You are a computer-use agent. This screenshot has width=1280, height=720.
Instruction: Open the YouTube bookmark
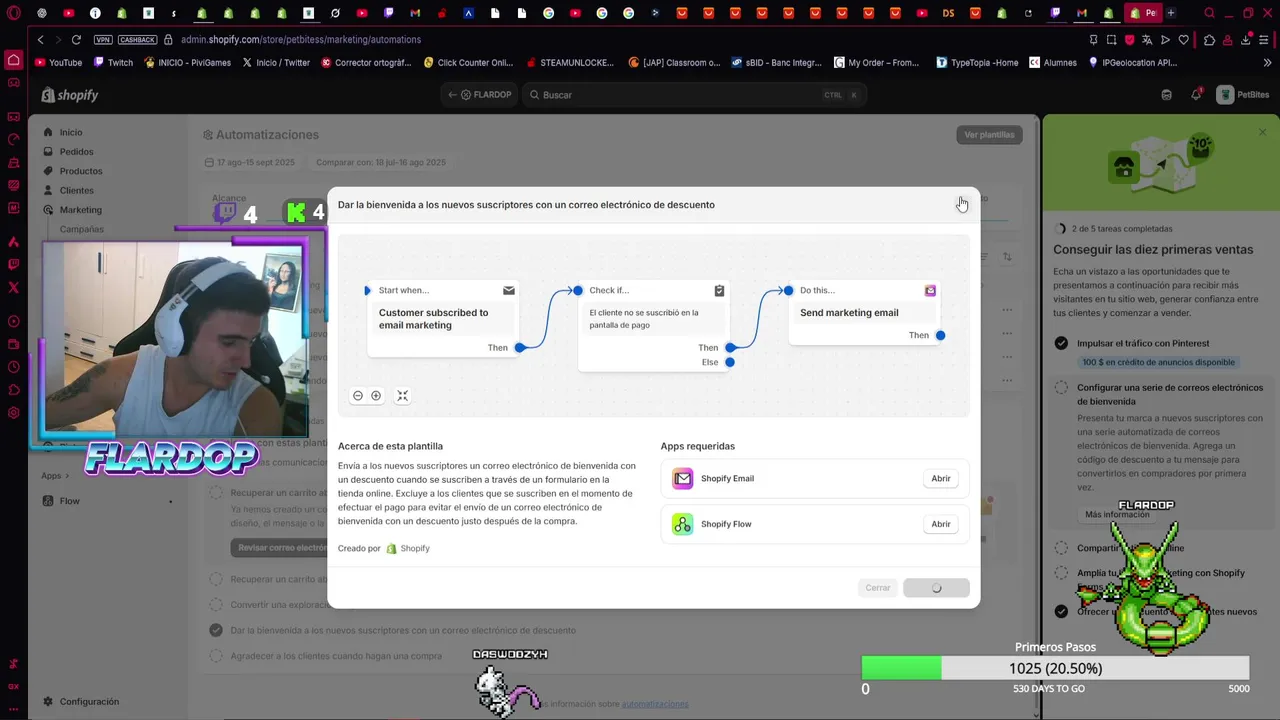tap(59, 62)
